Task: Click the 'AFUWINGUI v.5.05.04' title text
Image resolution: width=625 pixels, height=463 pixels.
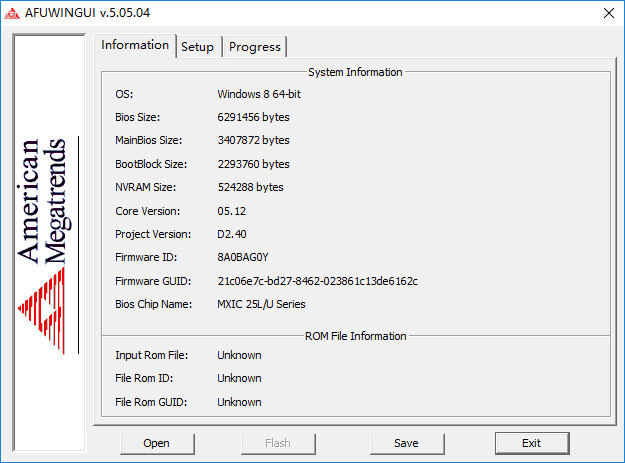Action: pos(87,13)
